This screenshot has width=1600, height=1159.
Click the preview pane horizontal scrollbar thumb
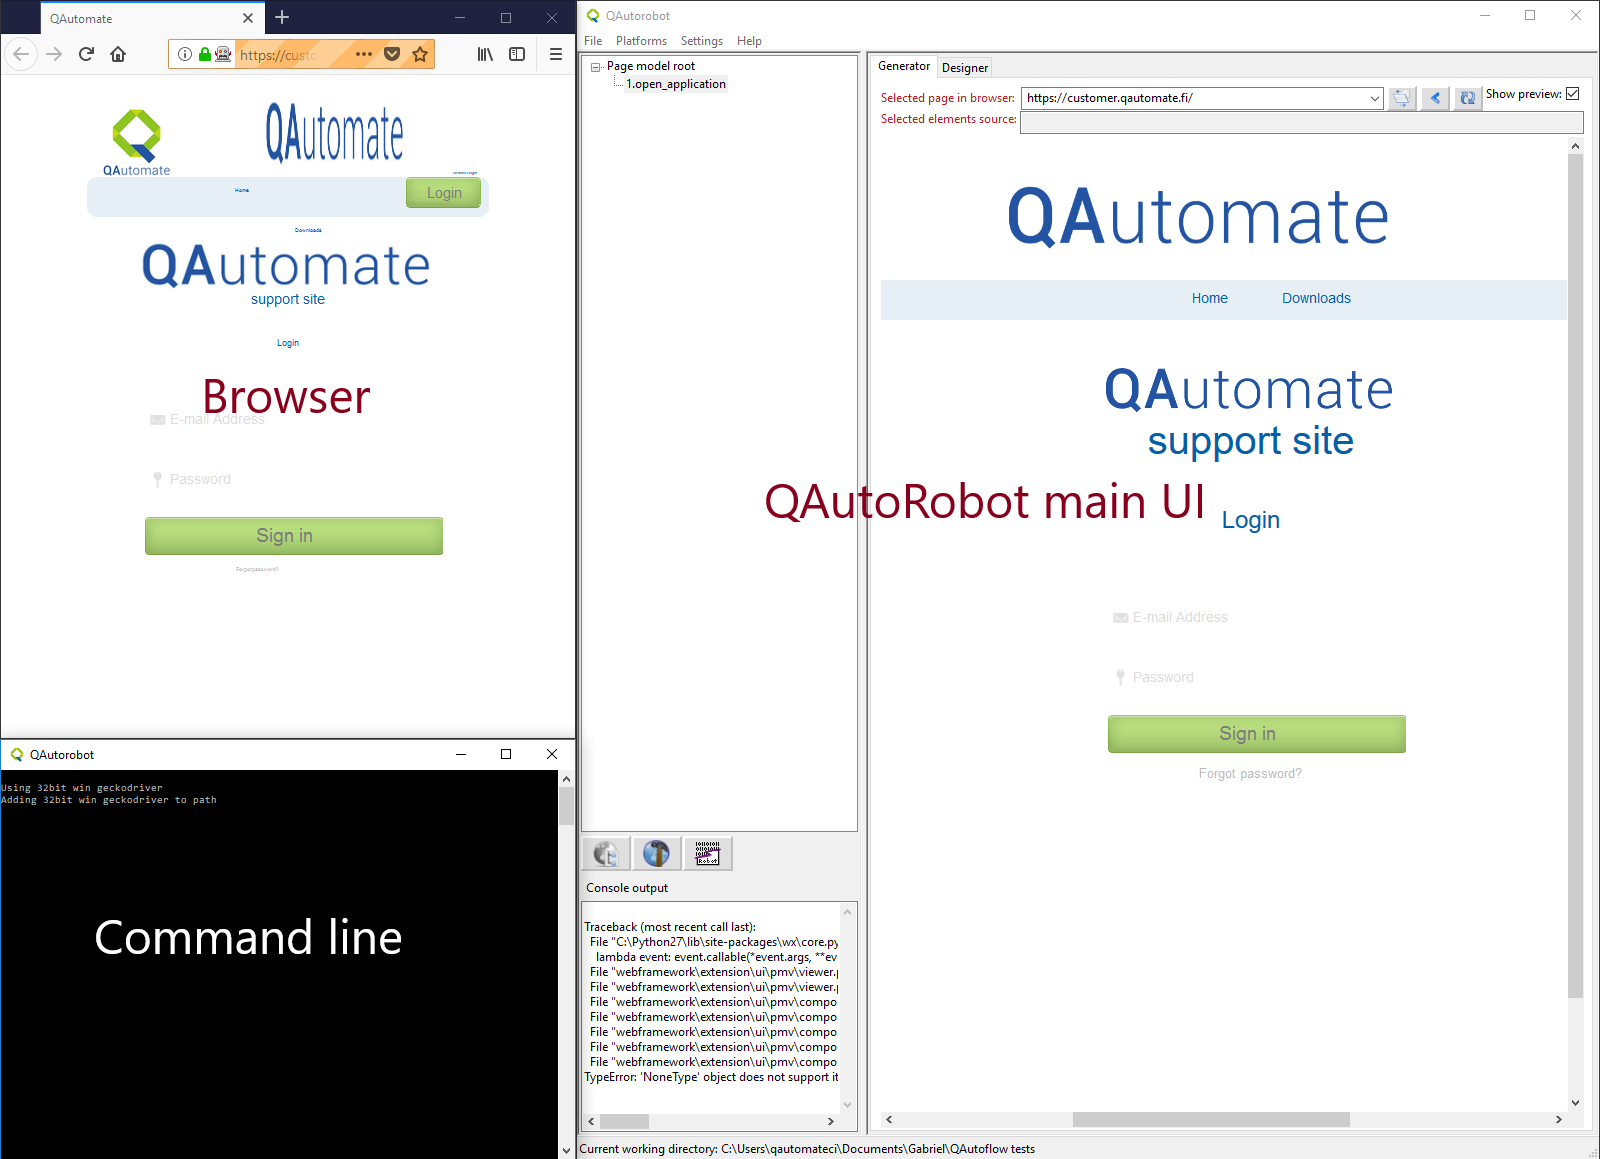tap(1211, 1120)
